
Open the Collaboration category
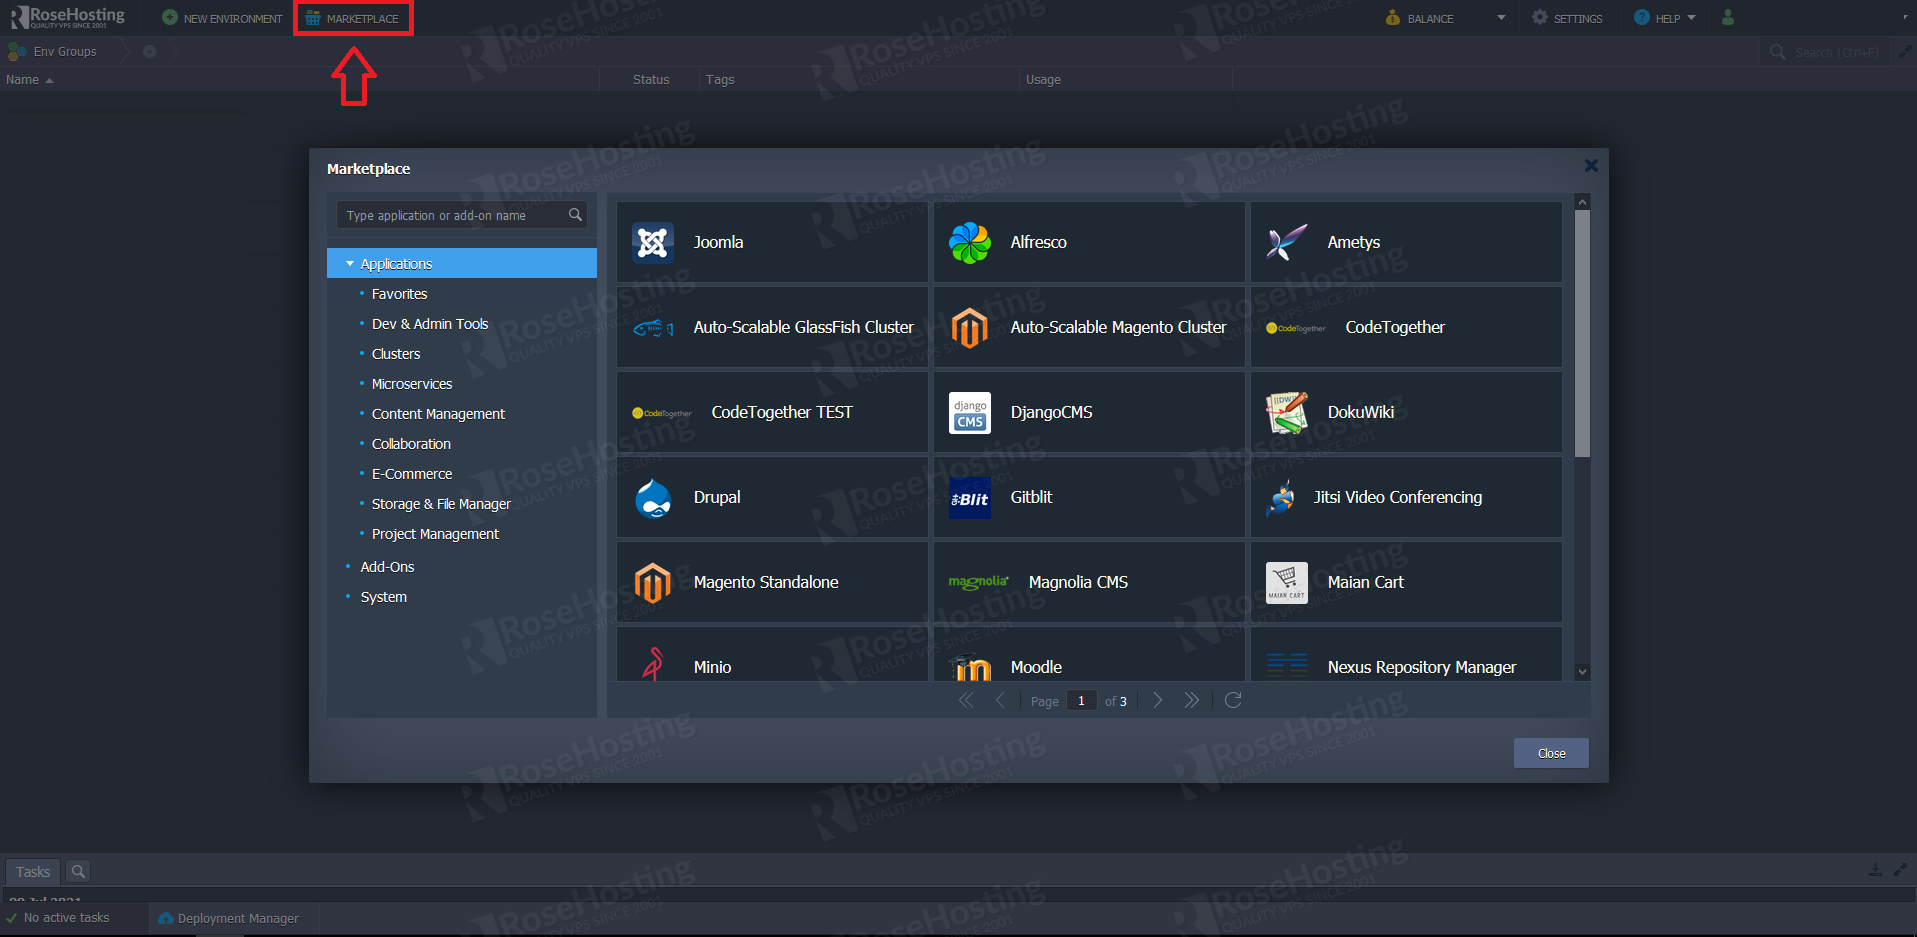tap(411, 444)
